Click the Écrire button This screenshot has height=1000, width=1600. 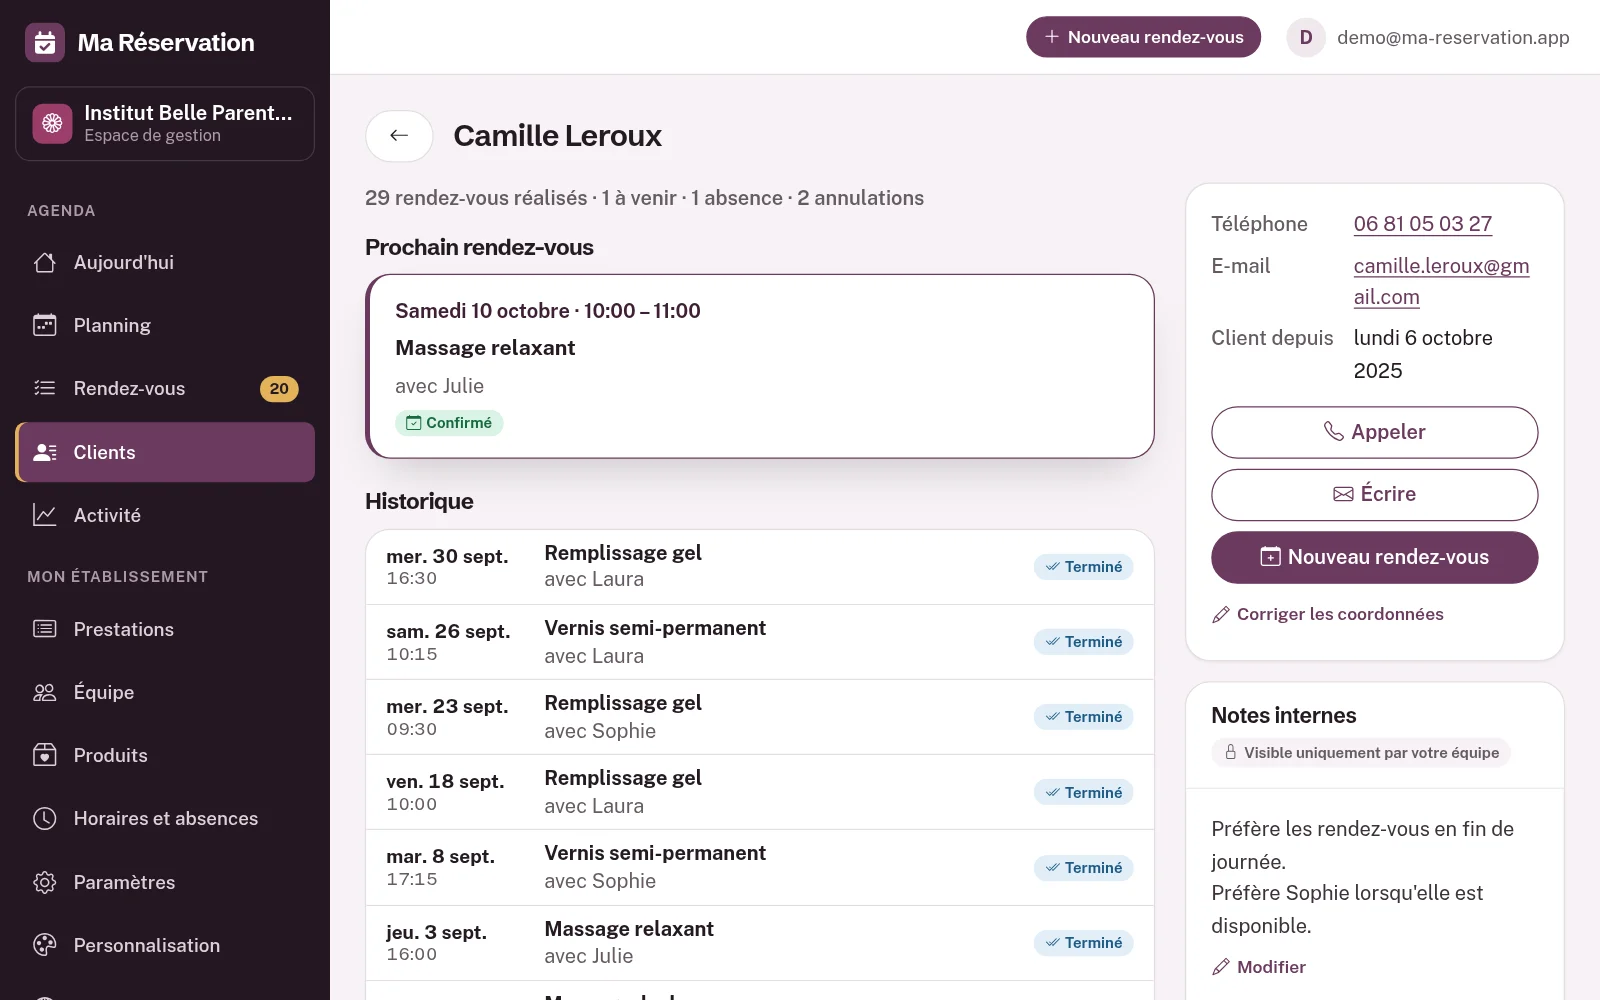click(1374, 495)
